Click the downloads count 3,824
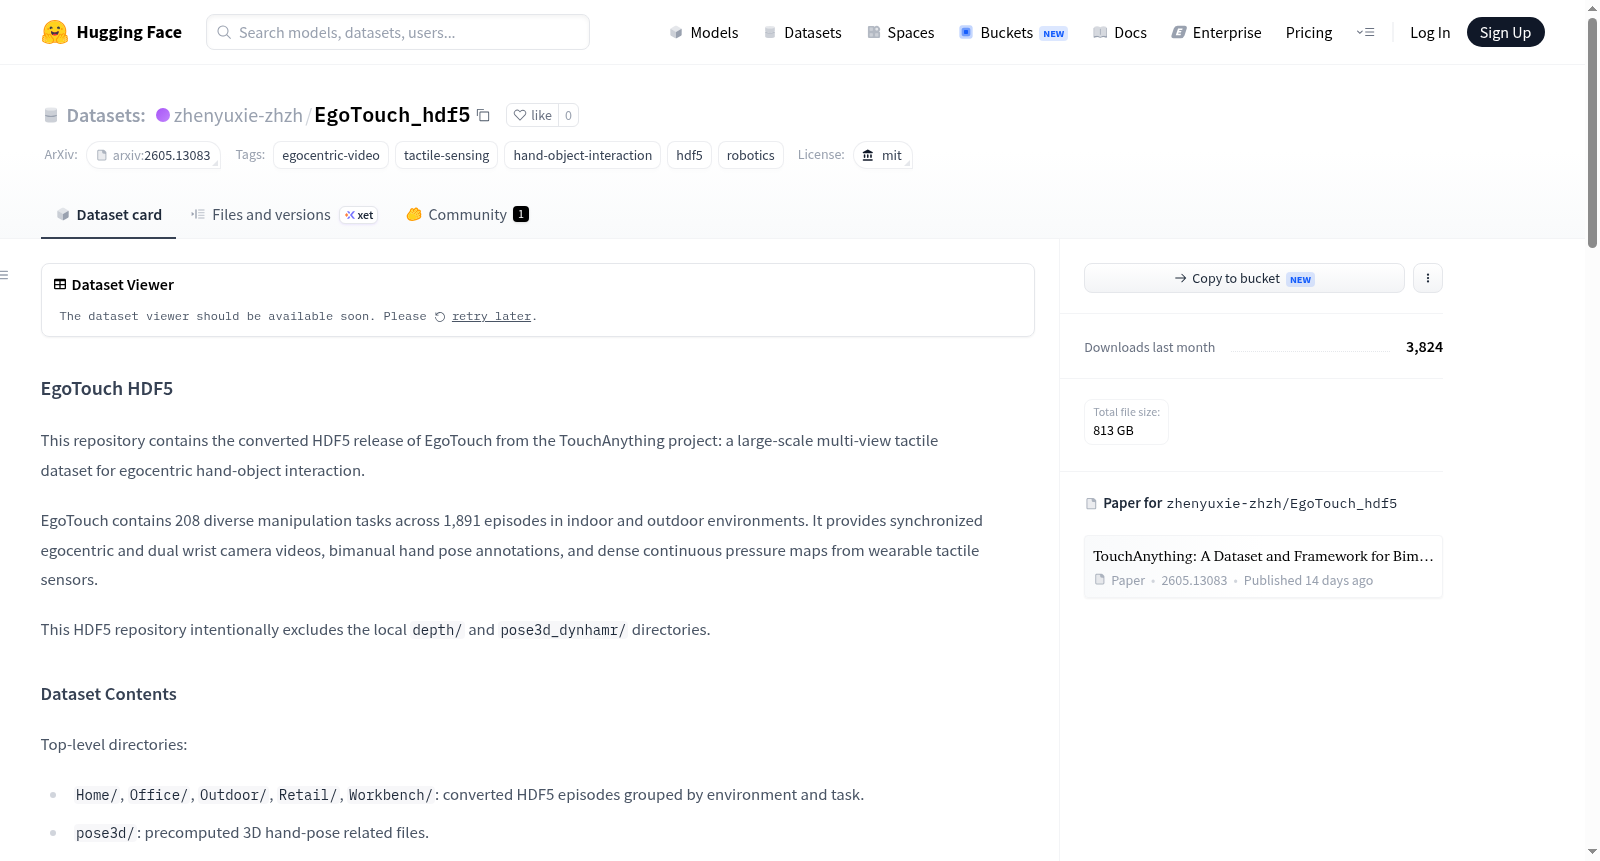 [1424, 347]
